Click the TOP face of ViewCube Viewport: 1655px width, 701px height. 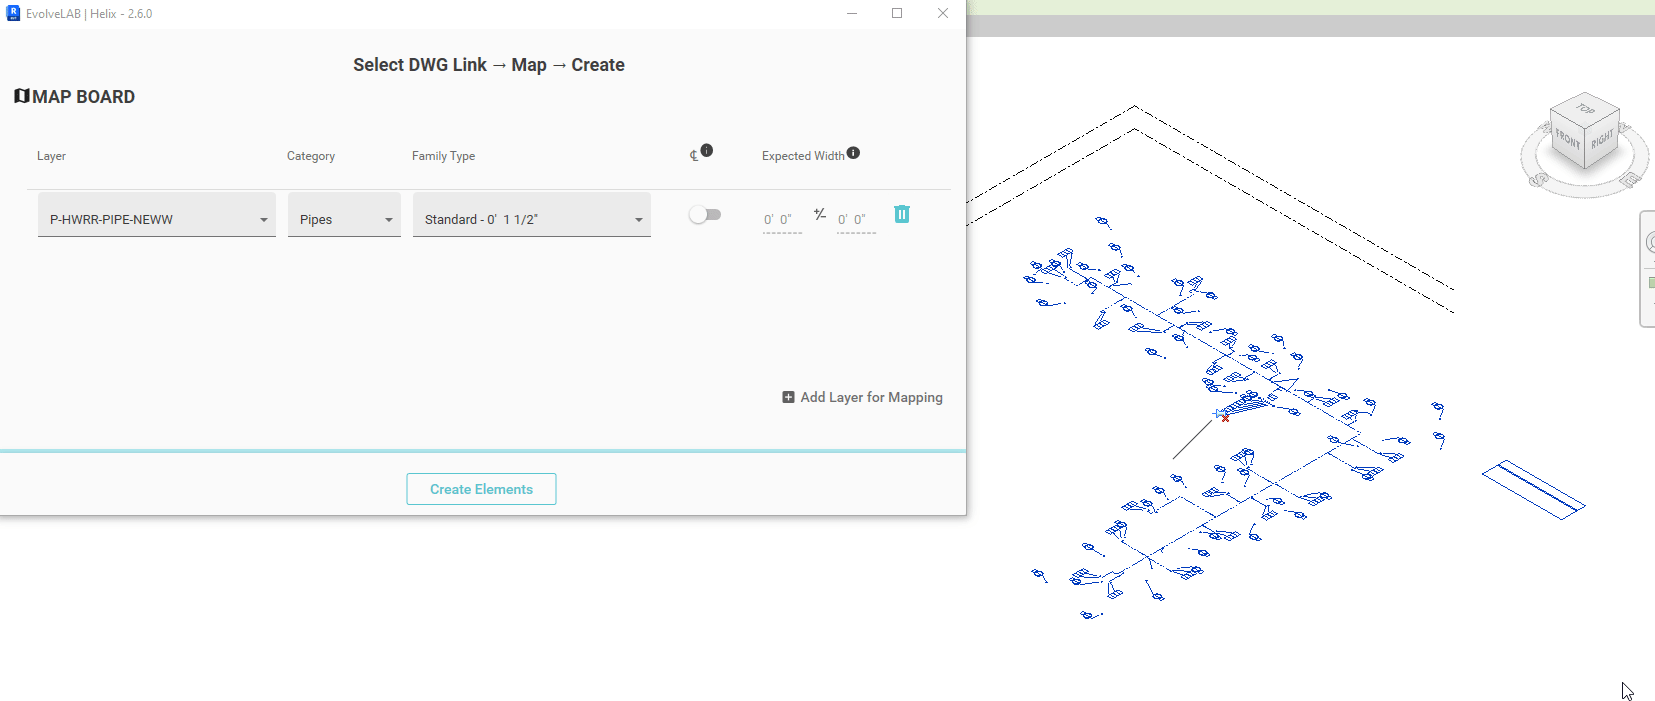point(1586,108)
